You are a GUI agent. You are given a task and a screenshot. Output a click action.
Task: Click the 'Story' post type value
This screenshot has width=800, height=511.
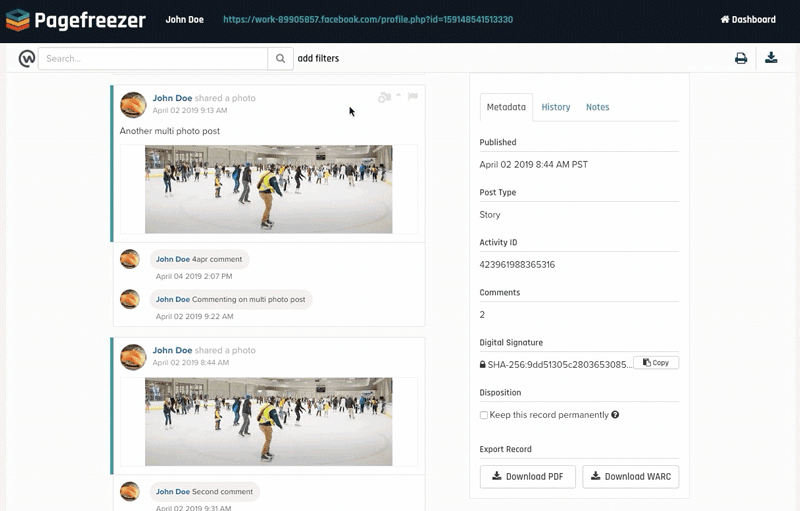pyautogui.click(x=490, y=215)
